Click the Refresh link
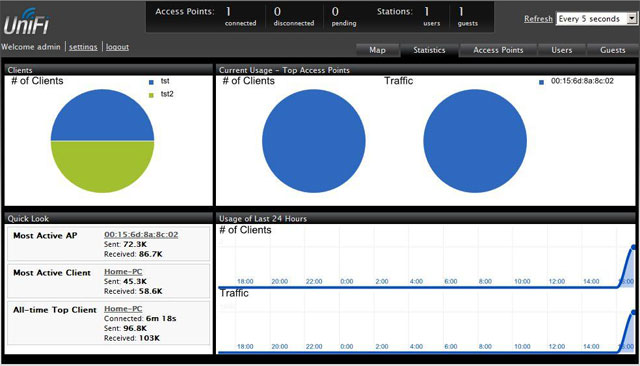 [x=538, y=19]
